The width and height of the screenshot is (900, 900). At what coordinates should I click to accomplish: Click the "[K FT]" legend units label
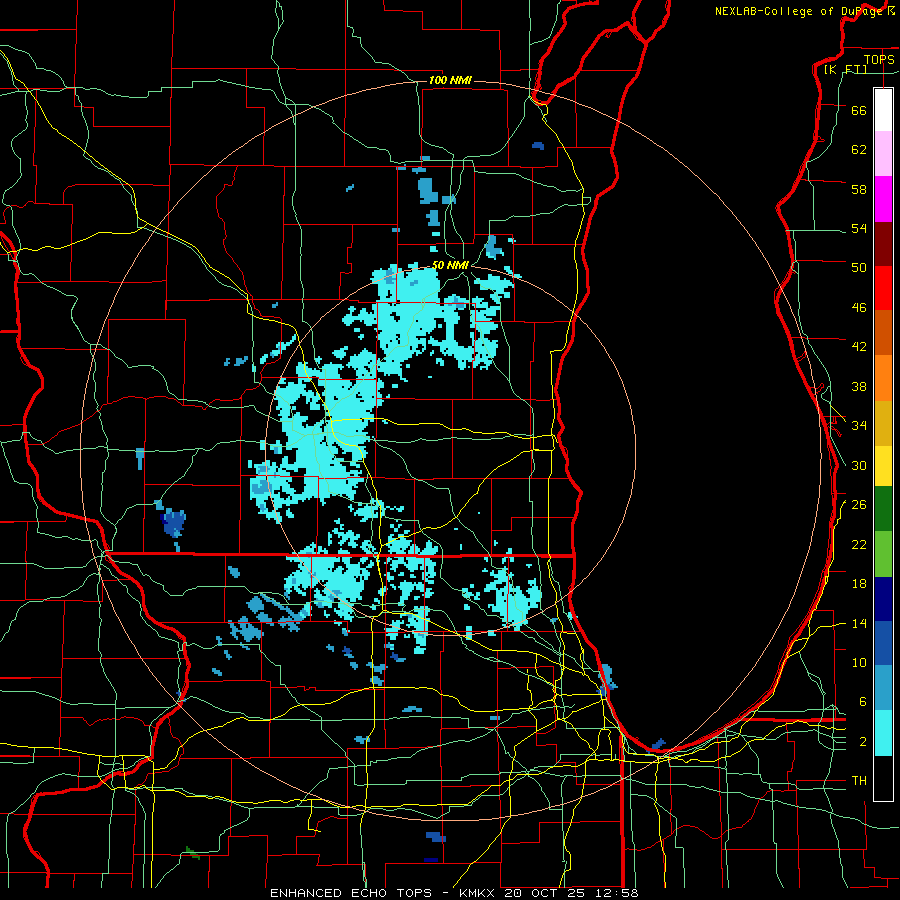(x=845, y=69)
